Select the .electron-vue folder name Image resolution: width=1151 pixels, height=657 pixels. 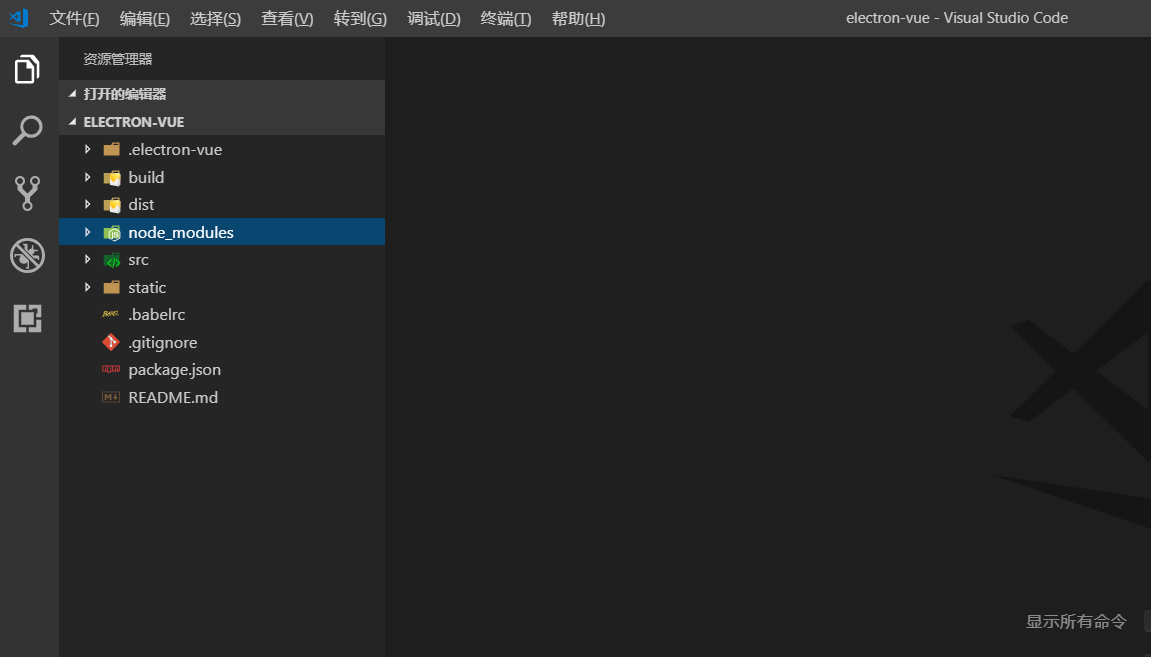tap(175, 150)
